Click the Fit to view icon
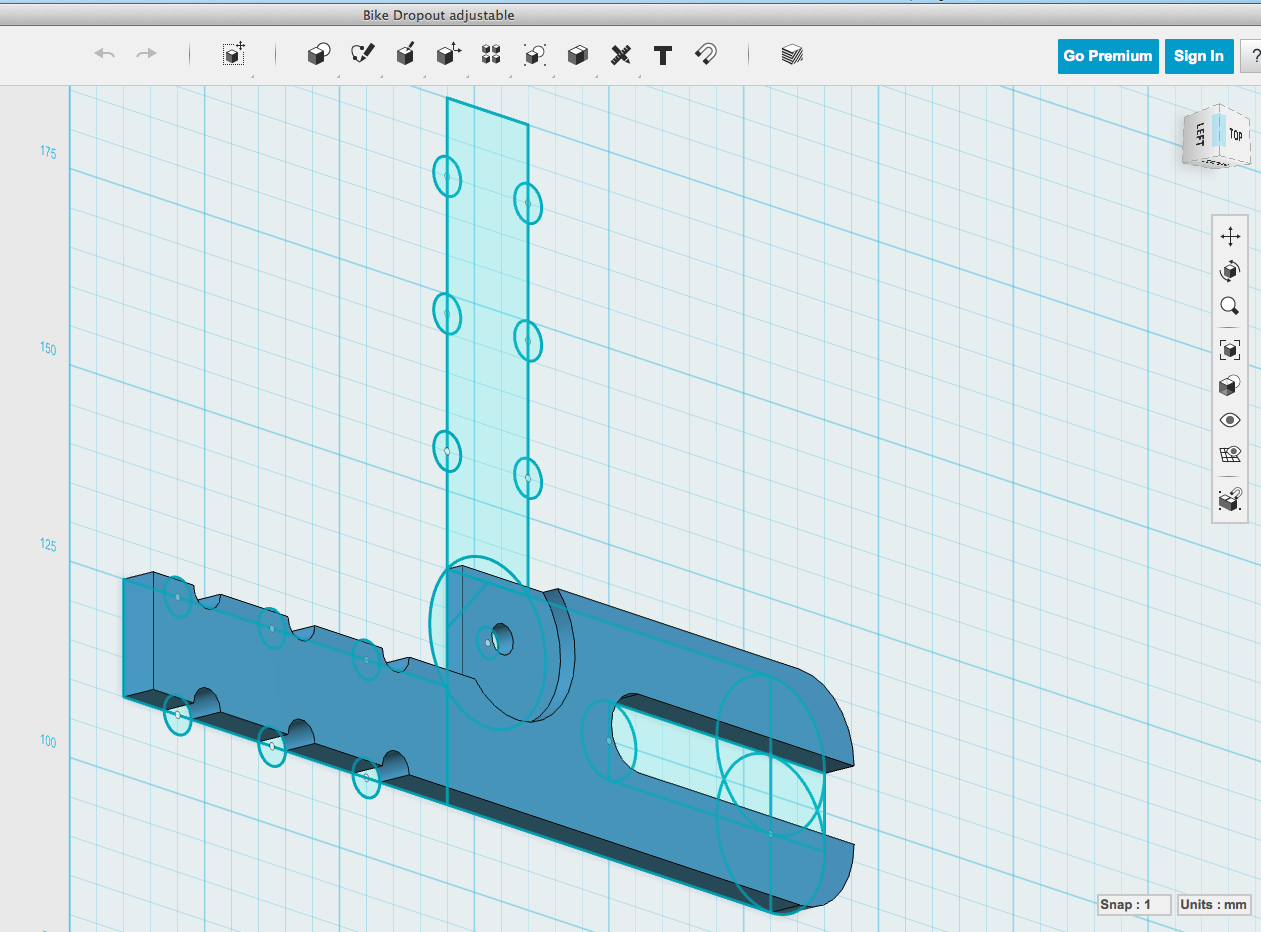The image size is (1261, 932). pos(1230,349)
